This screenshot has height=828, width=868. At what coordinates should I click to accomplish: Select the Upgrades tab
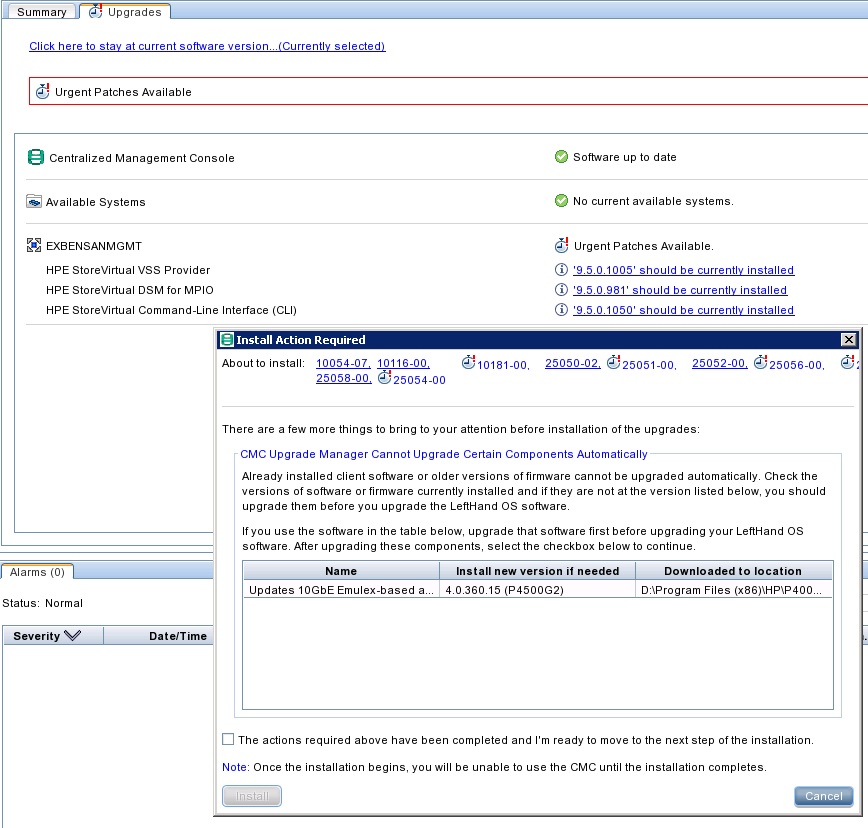(126, 12)
